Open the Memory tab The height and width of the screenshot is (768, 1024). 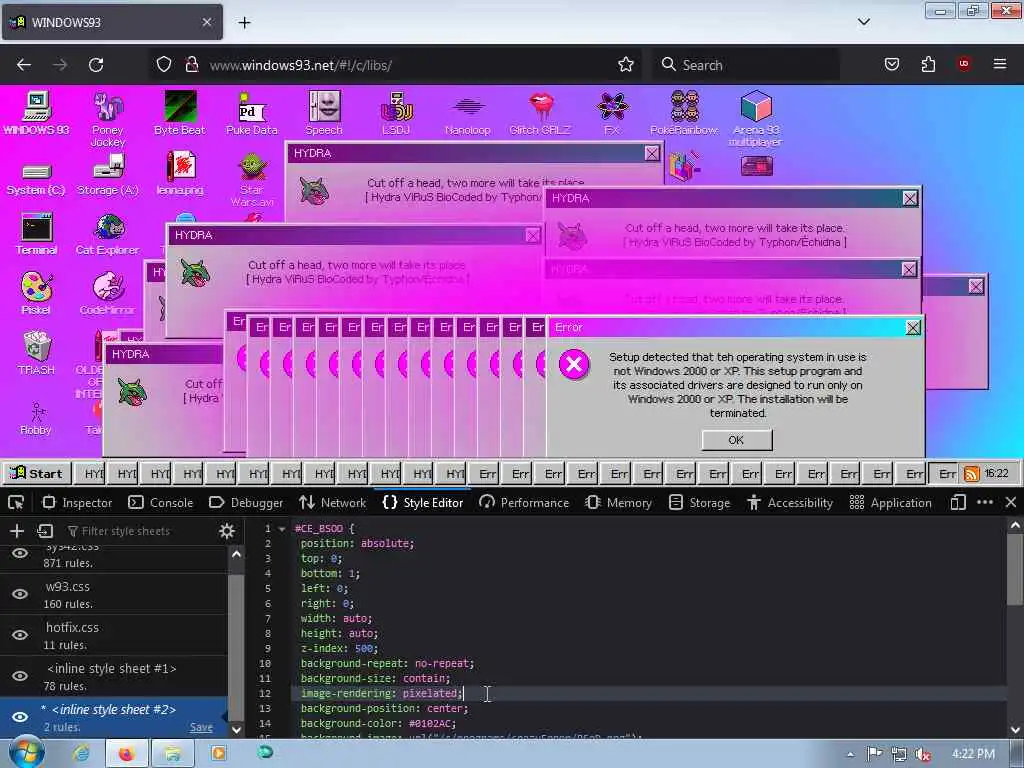point(618,502)
